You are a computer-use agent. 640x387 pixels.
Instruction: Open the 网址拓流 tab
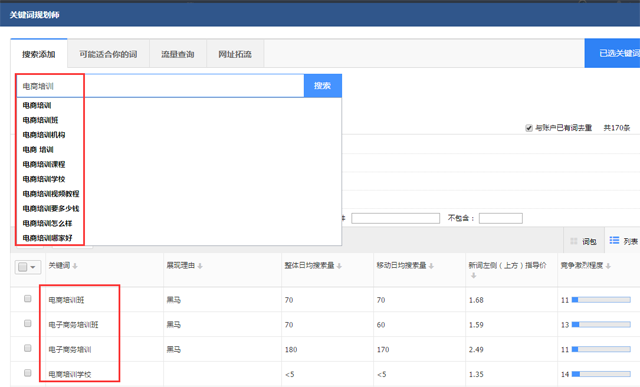click(235, 54)
